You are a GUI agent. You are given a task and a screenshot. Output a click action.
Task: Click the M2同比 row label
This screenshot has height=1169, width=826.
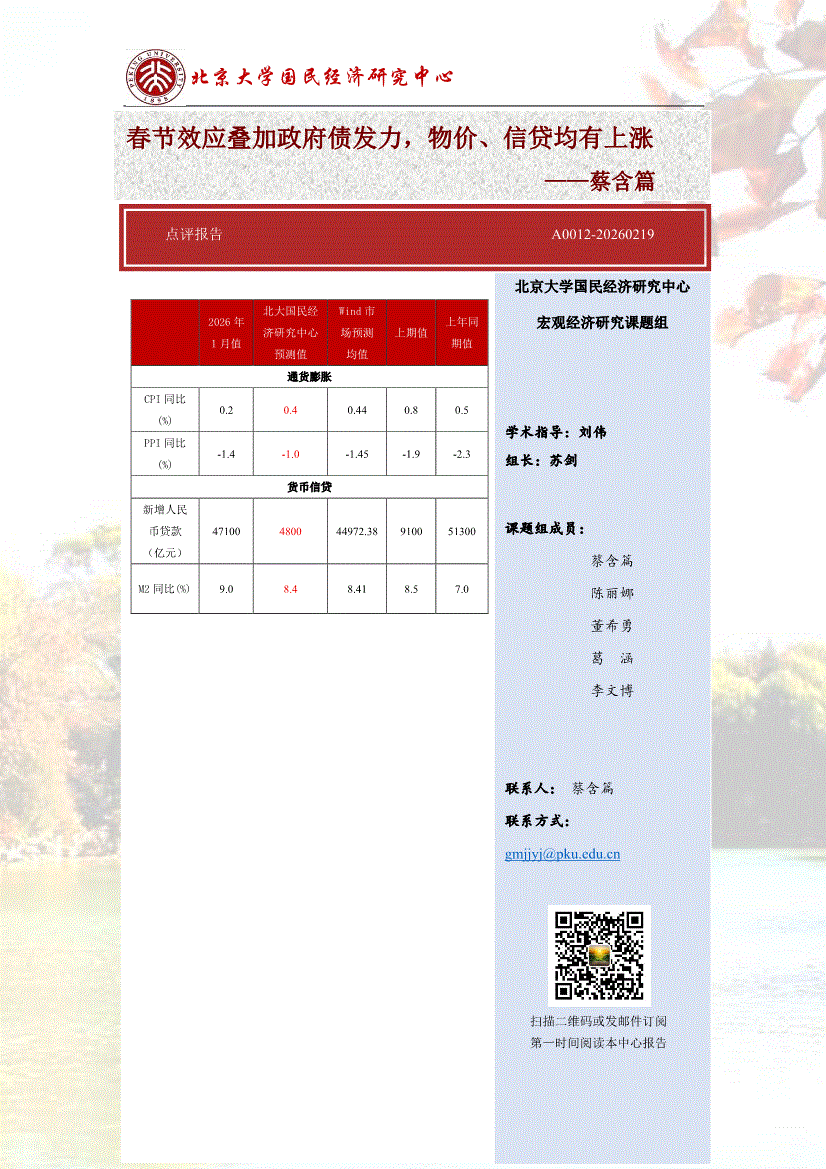click(165, 589)
